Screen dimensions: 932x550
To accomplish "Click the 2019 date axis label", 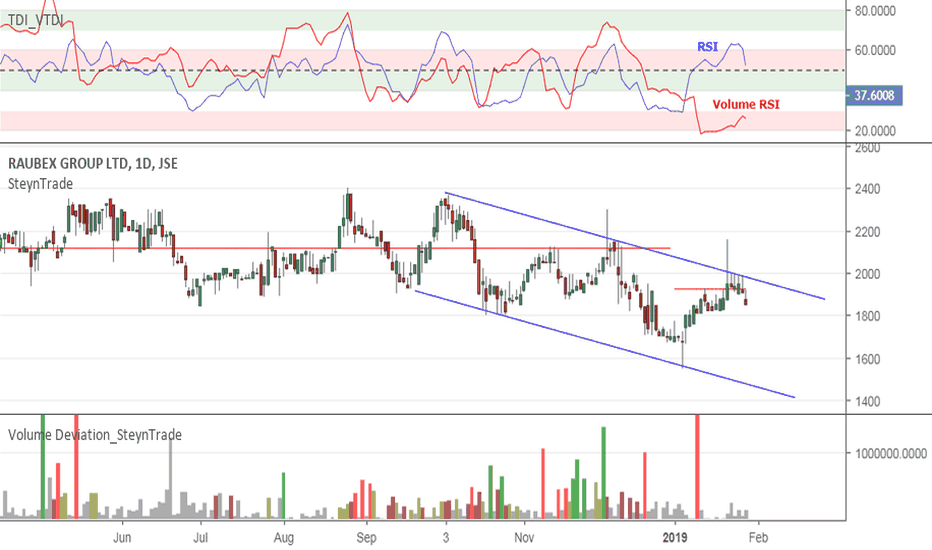I will click(x=675, y=538).
